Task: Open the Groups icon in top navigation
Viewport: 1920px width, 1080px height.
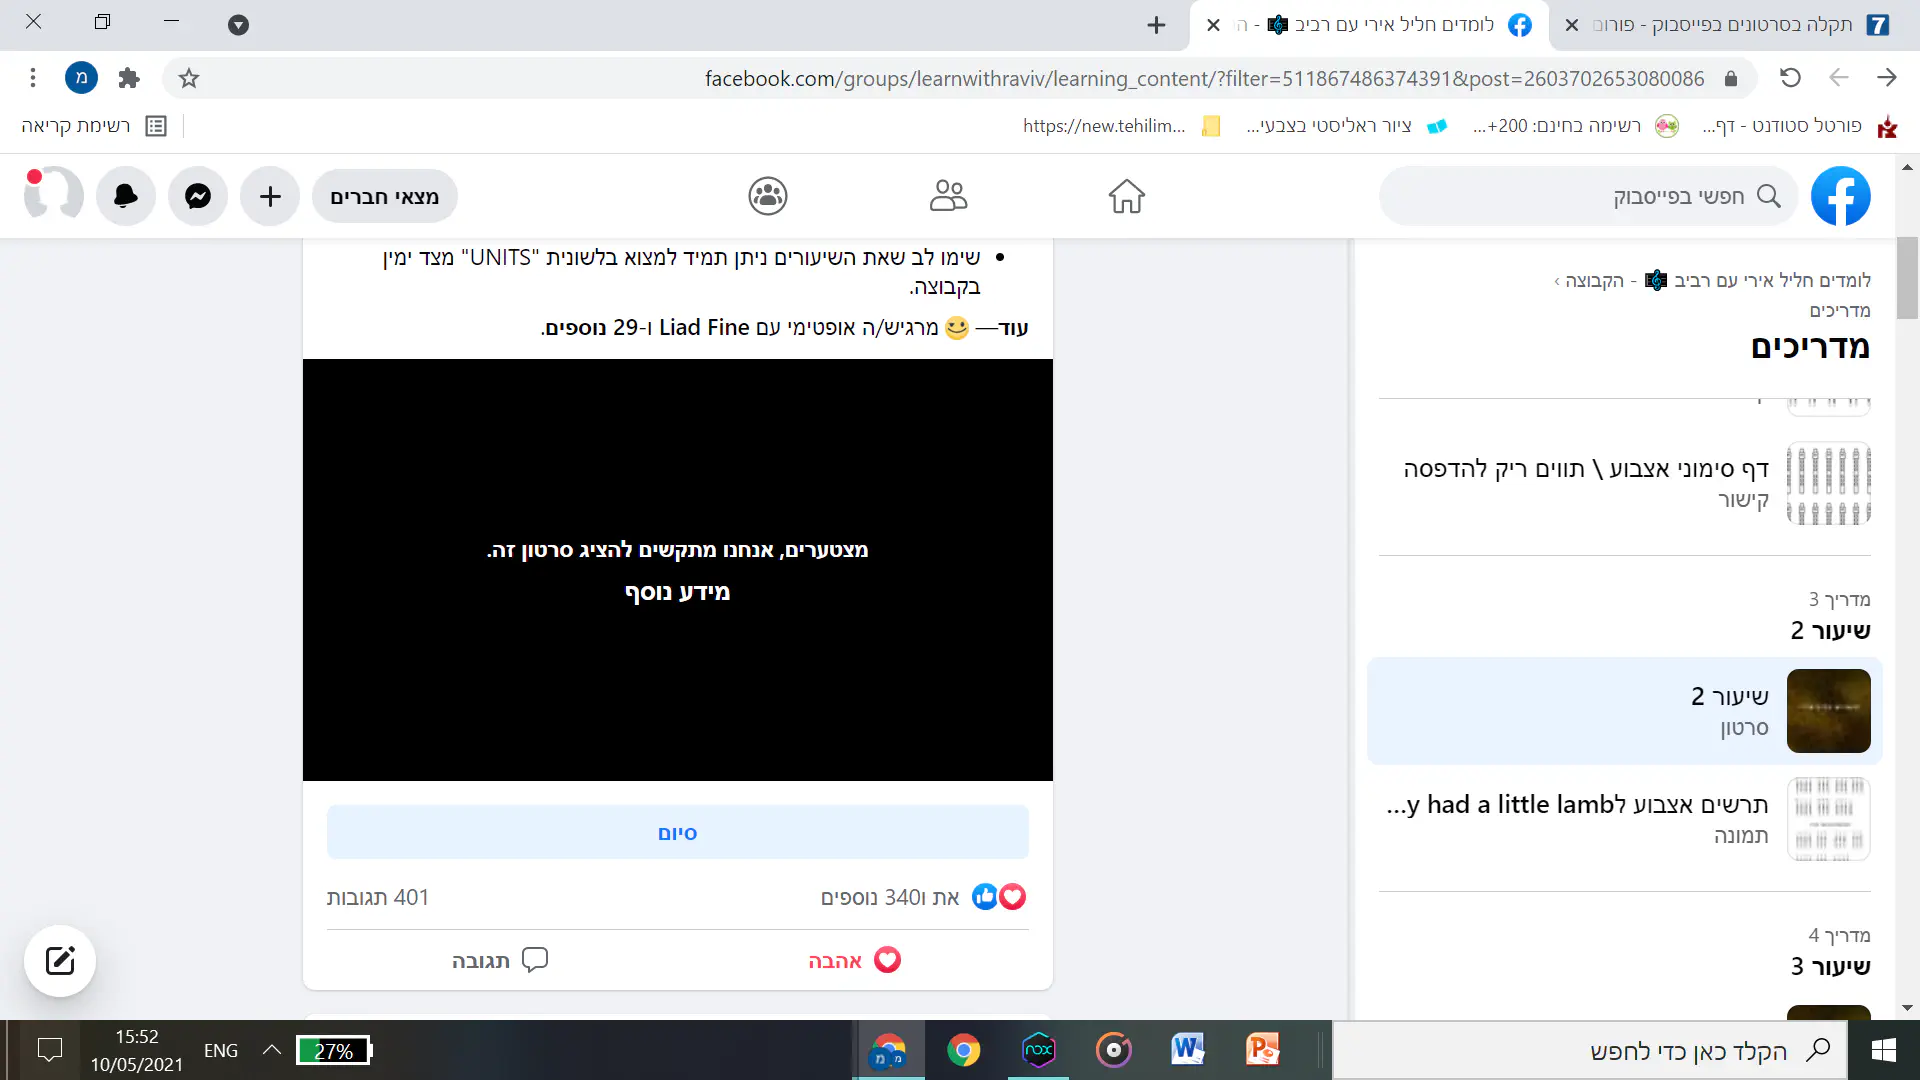Action: tap(768, 196)
